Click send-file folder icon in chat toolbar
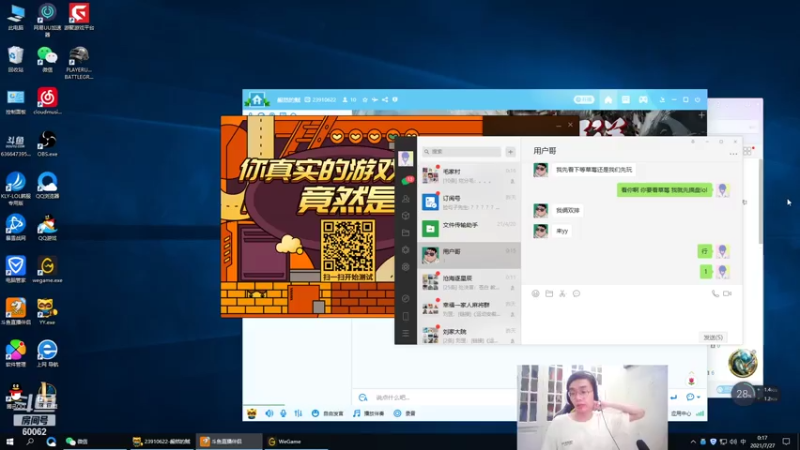 click(x=549, y=293)
